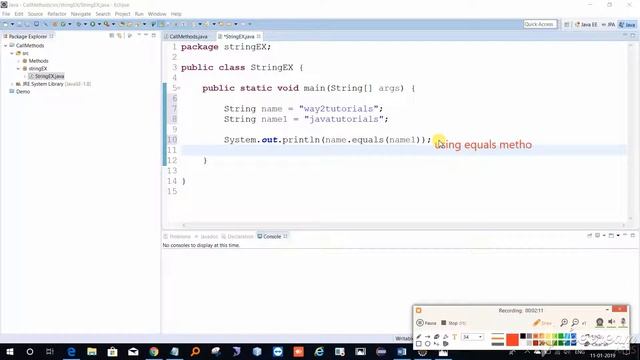
Task: Switch to the StringEX.java editor tab
Action: point(239,36)
